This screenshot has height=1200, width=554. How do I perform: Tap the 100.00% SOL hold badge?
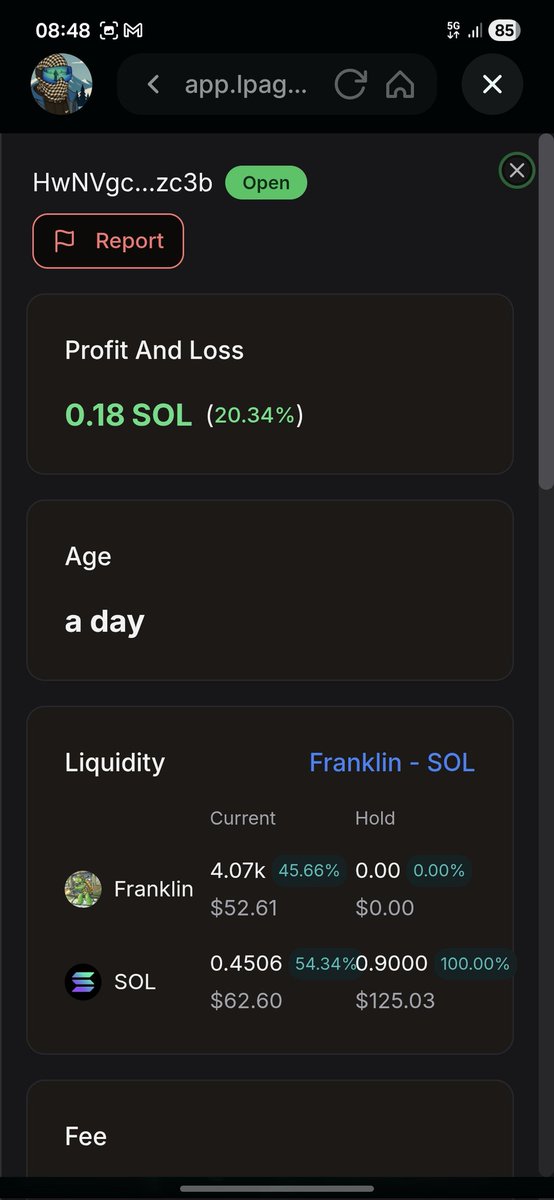pos(474,964)
